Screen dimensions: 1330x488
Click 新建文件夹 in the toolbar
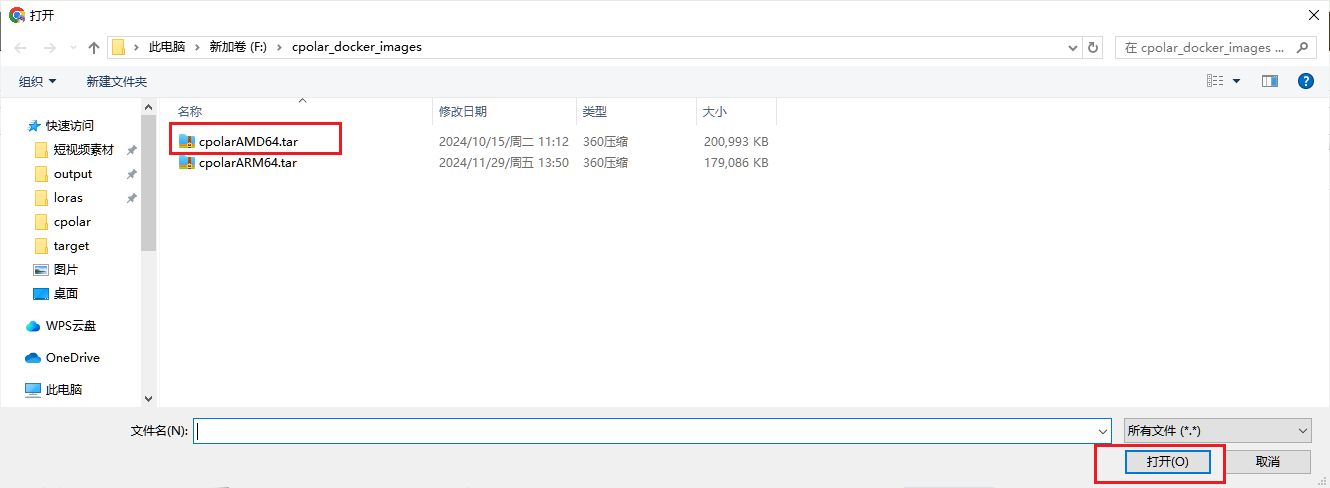tap(116, 81)
